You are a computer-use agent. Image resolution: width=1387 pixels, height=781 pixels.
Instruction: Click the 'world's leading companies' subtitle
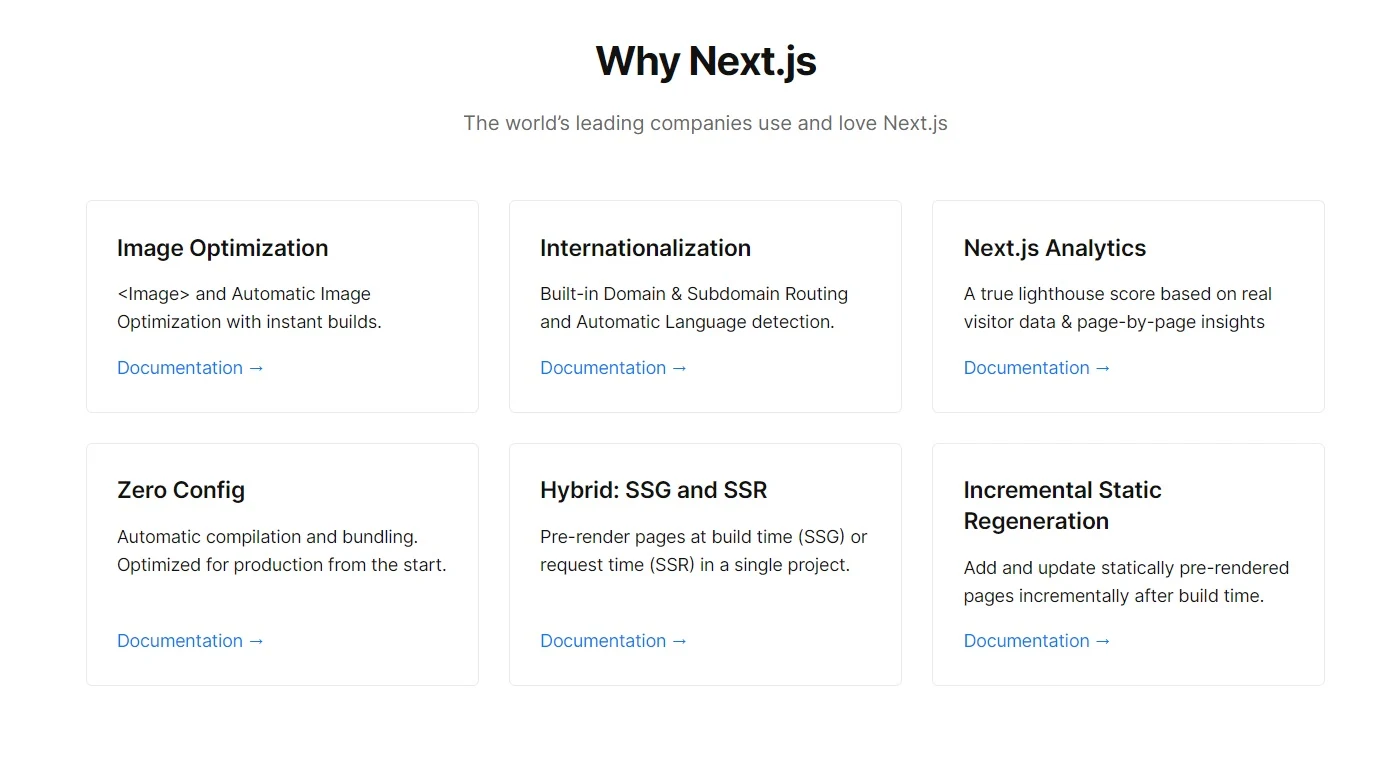[705, 123]
